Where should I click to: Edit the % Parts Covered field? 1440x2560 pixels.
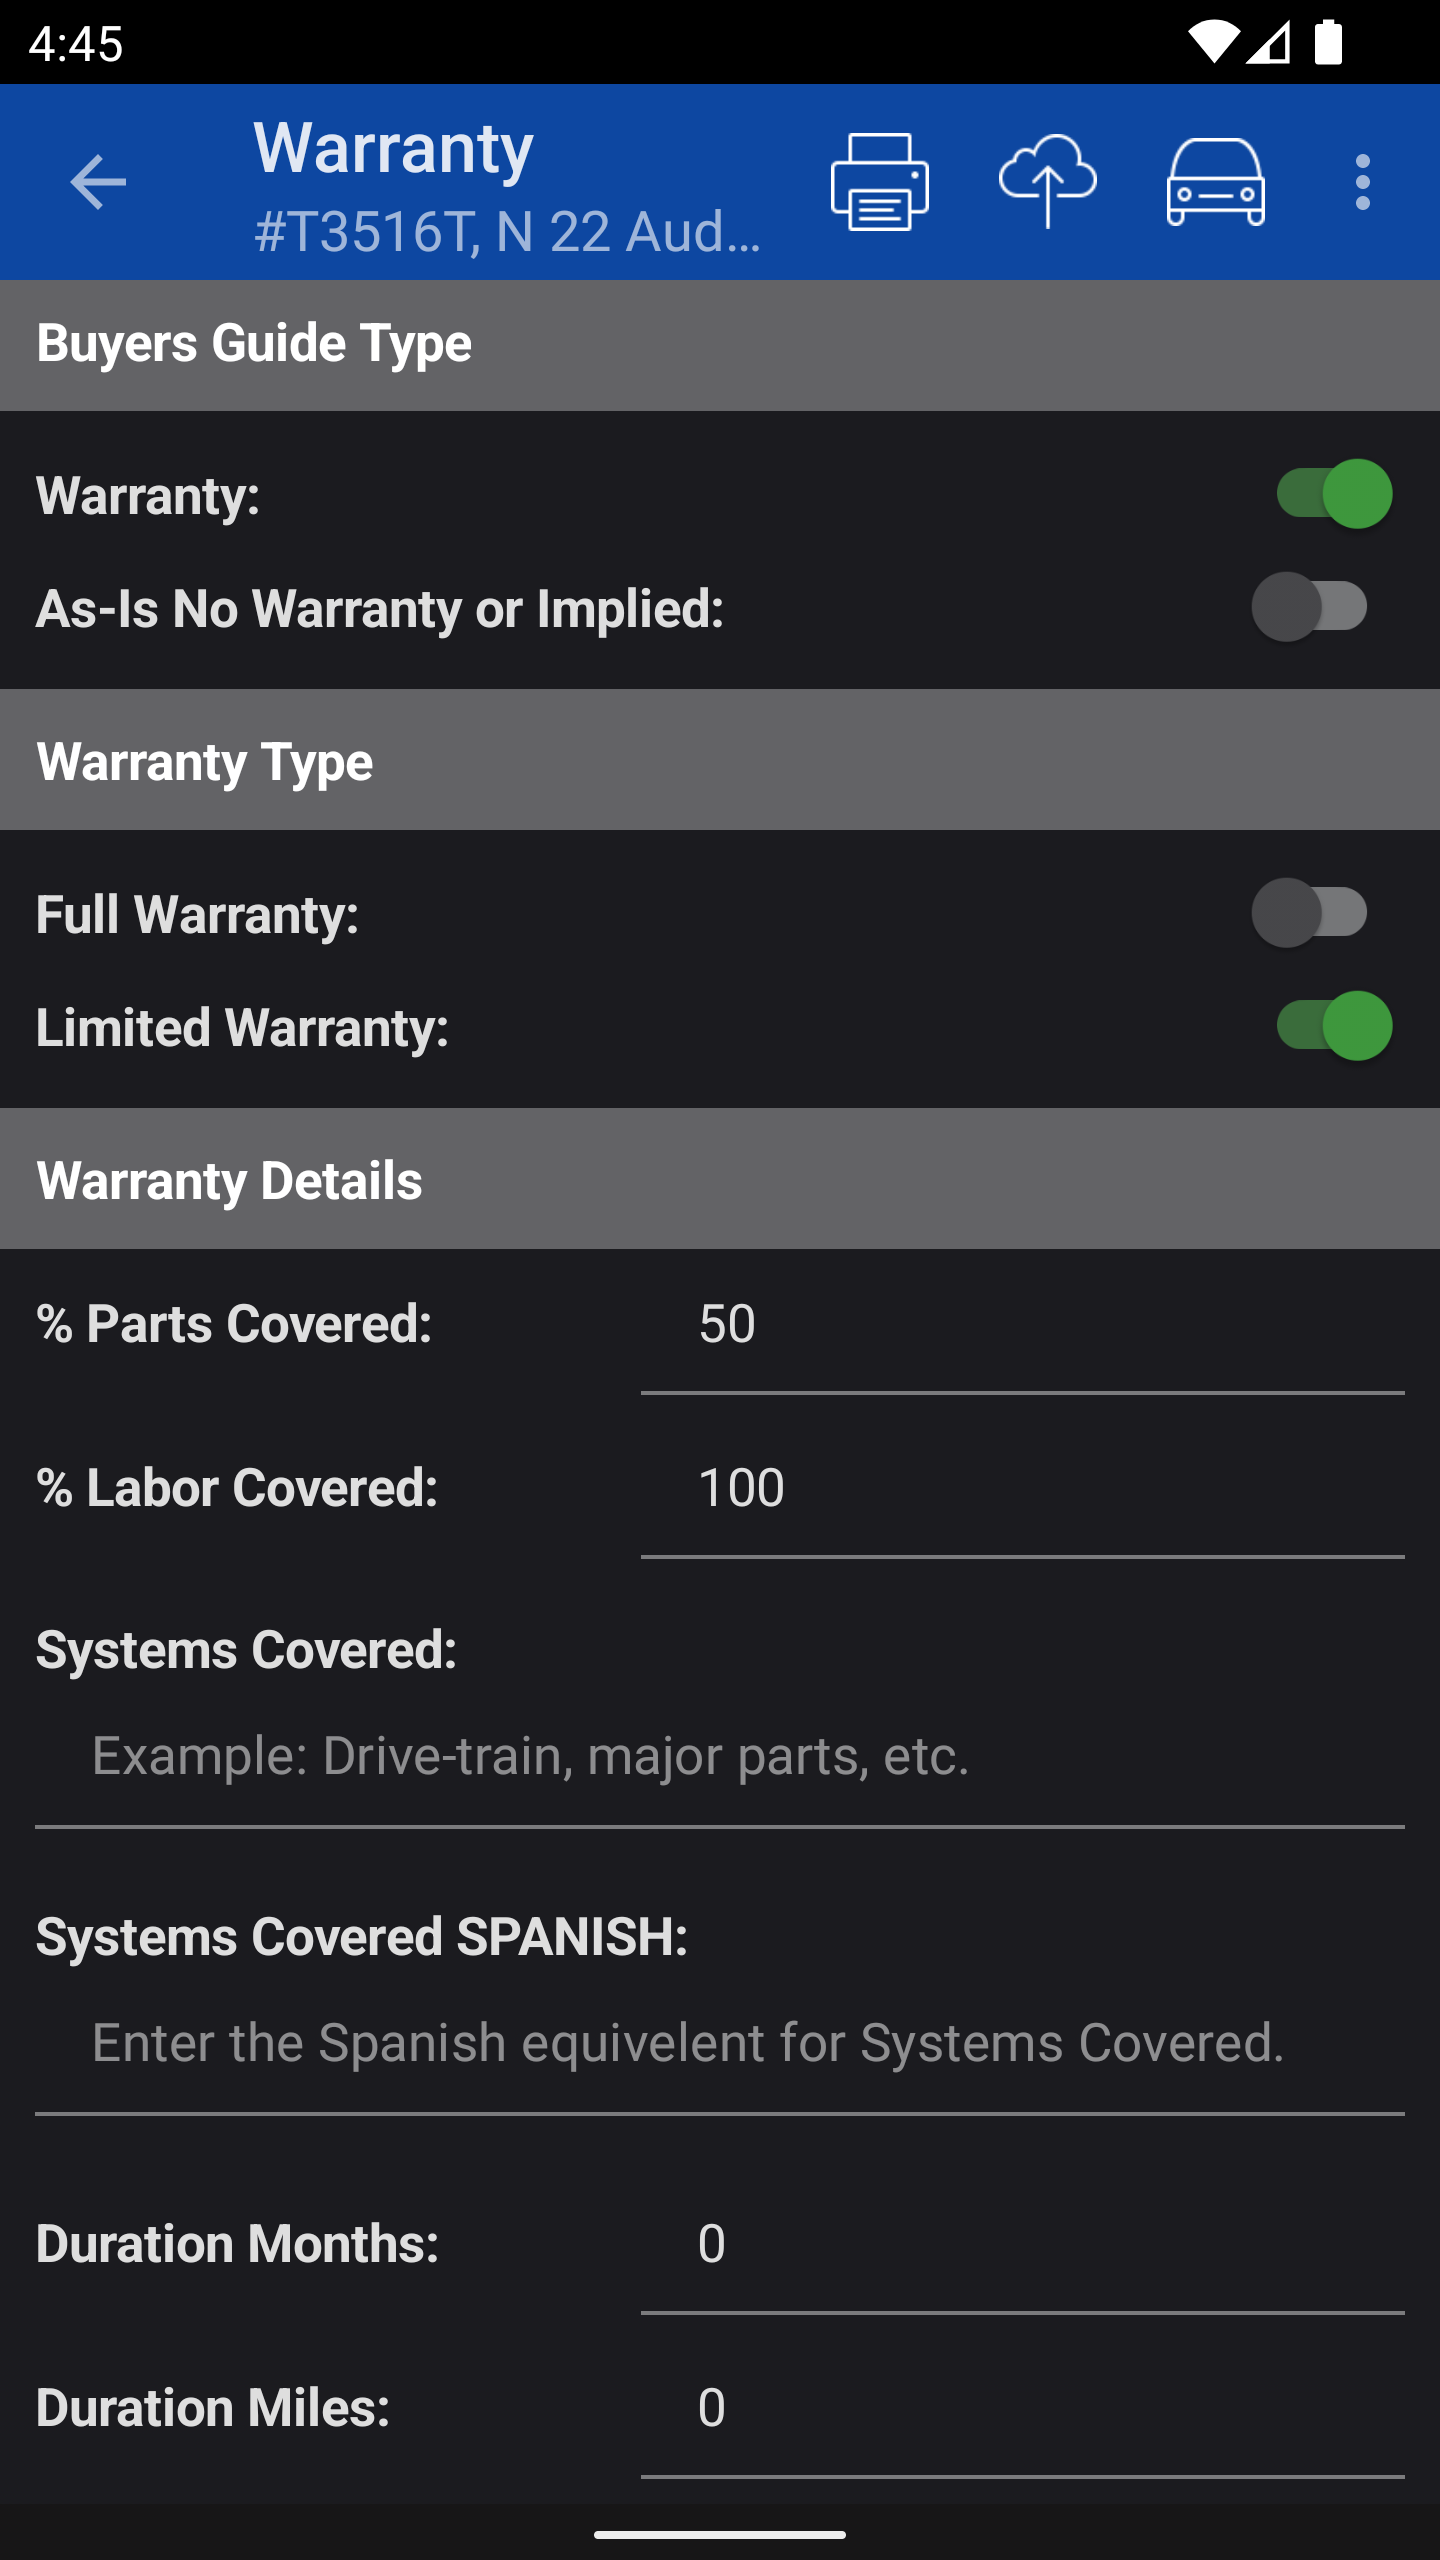1022,1324
